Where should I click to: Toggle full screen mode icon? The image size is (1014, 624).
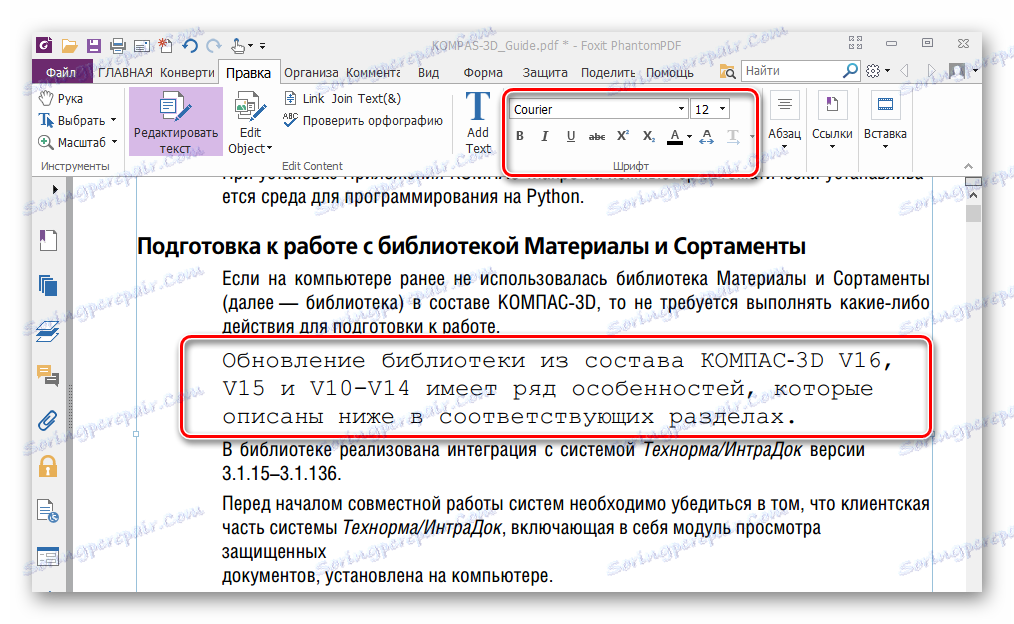[856, 43]
